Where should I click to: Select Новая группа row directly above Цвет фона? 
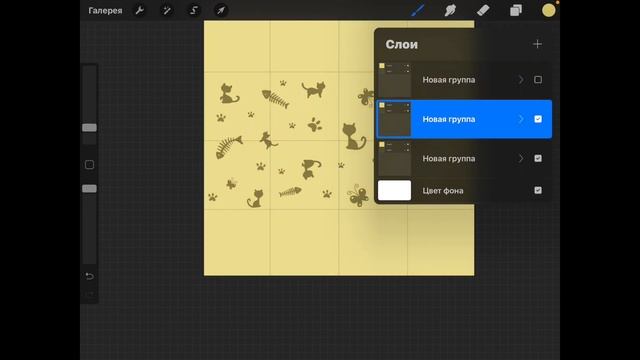click(x=464, y=158)
